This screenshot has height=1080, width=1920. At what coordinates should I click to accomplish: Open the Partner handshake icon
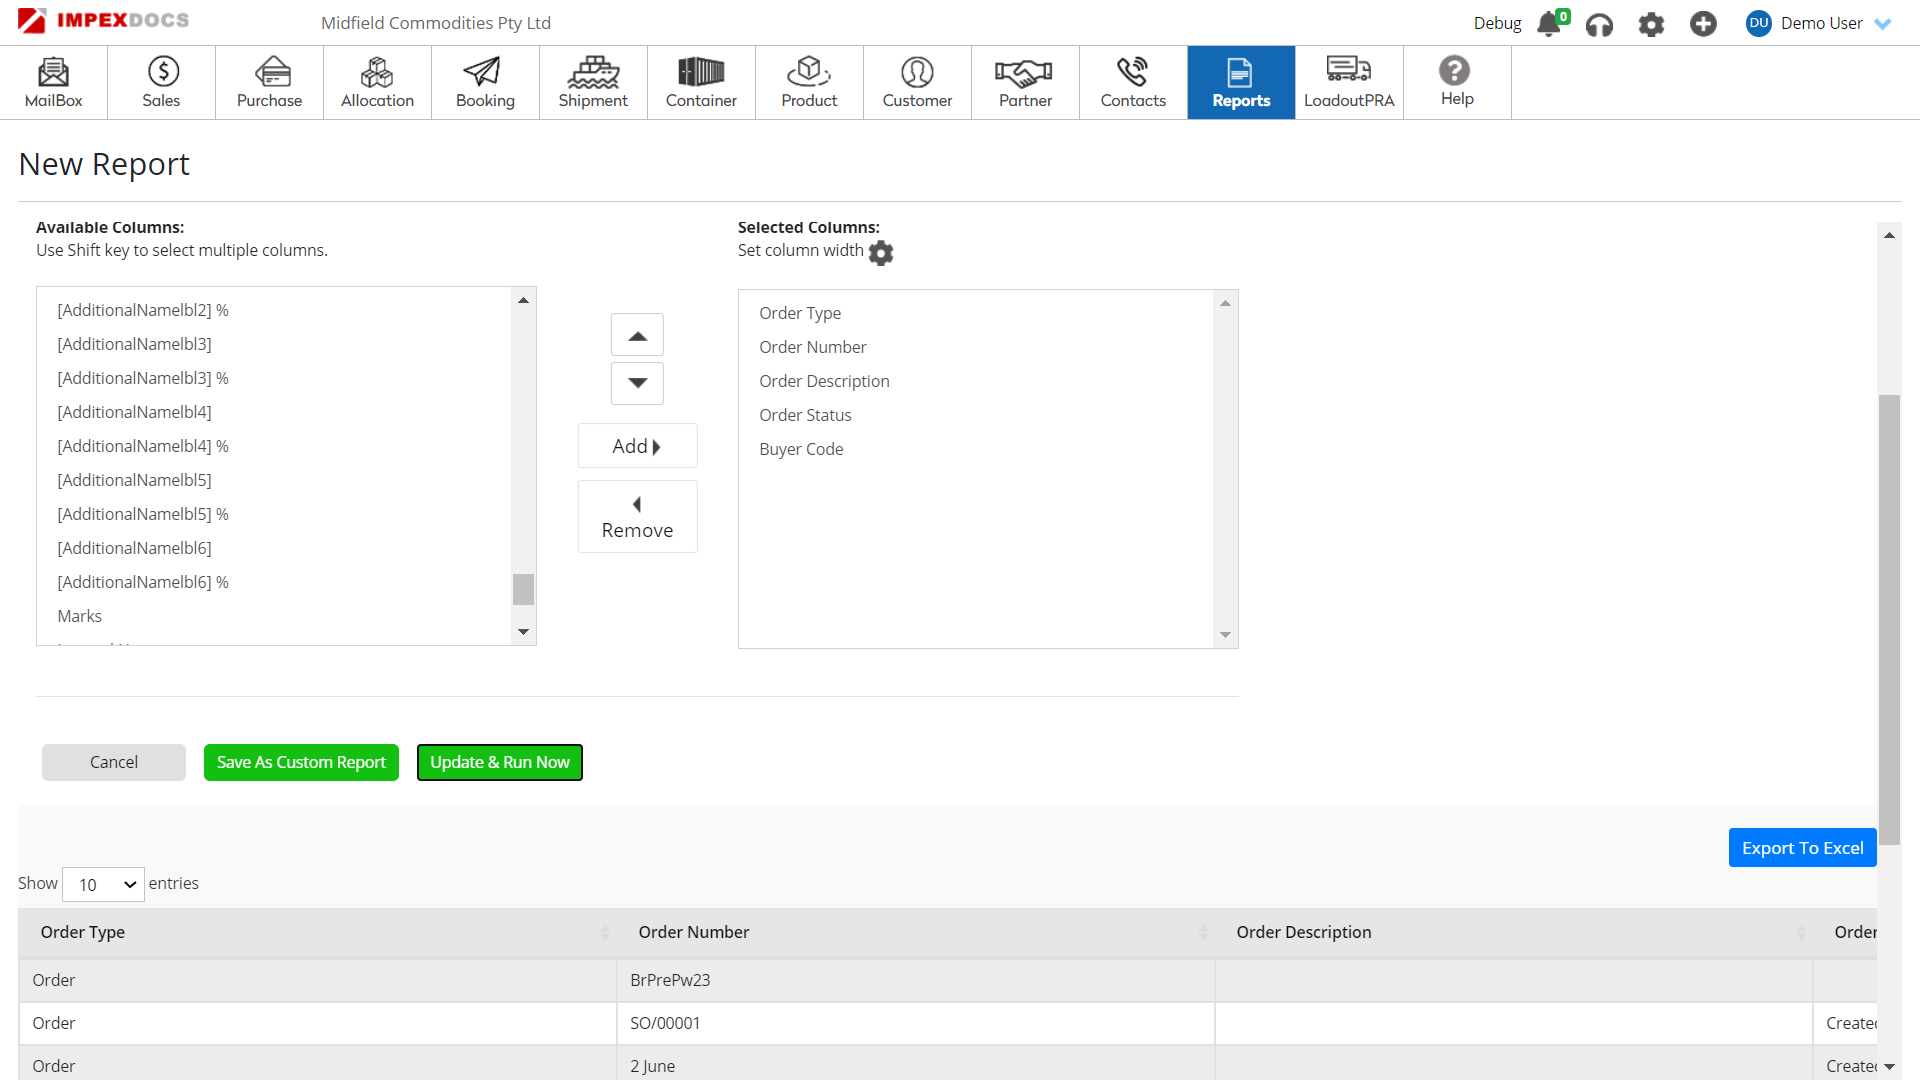pyautogui.click(x=1024, y=72)
